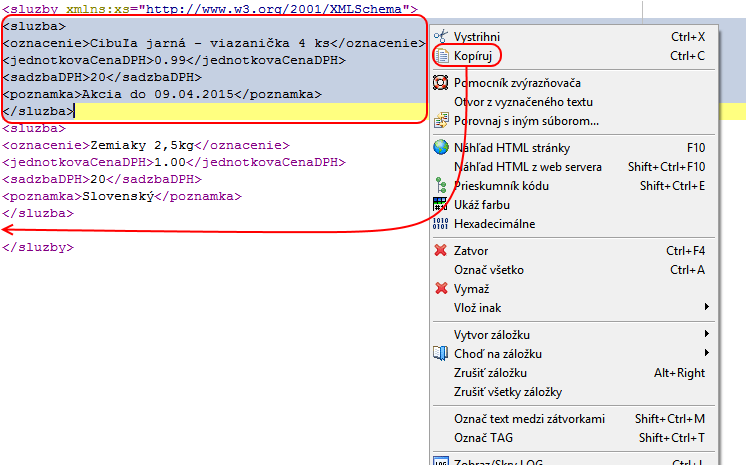The image size is (746, 465).
Task: Click the globe icon for Náhľad HTML stránky
Action: click(441, 148)
